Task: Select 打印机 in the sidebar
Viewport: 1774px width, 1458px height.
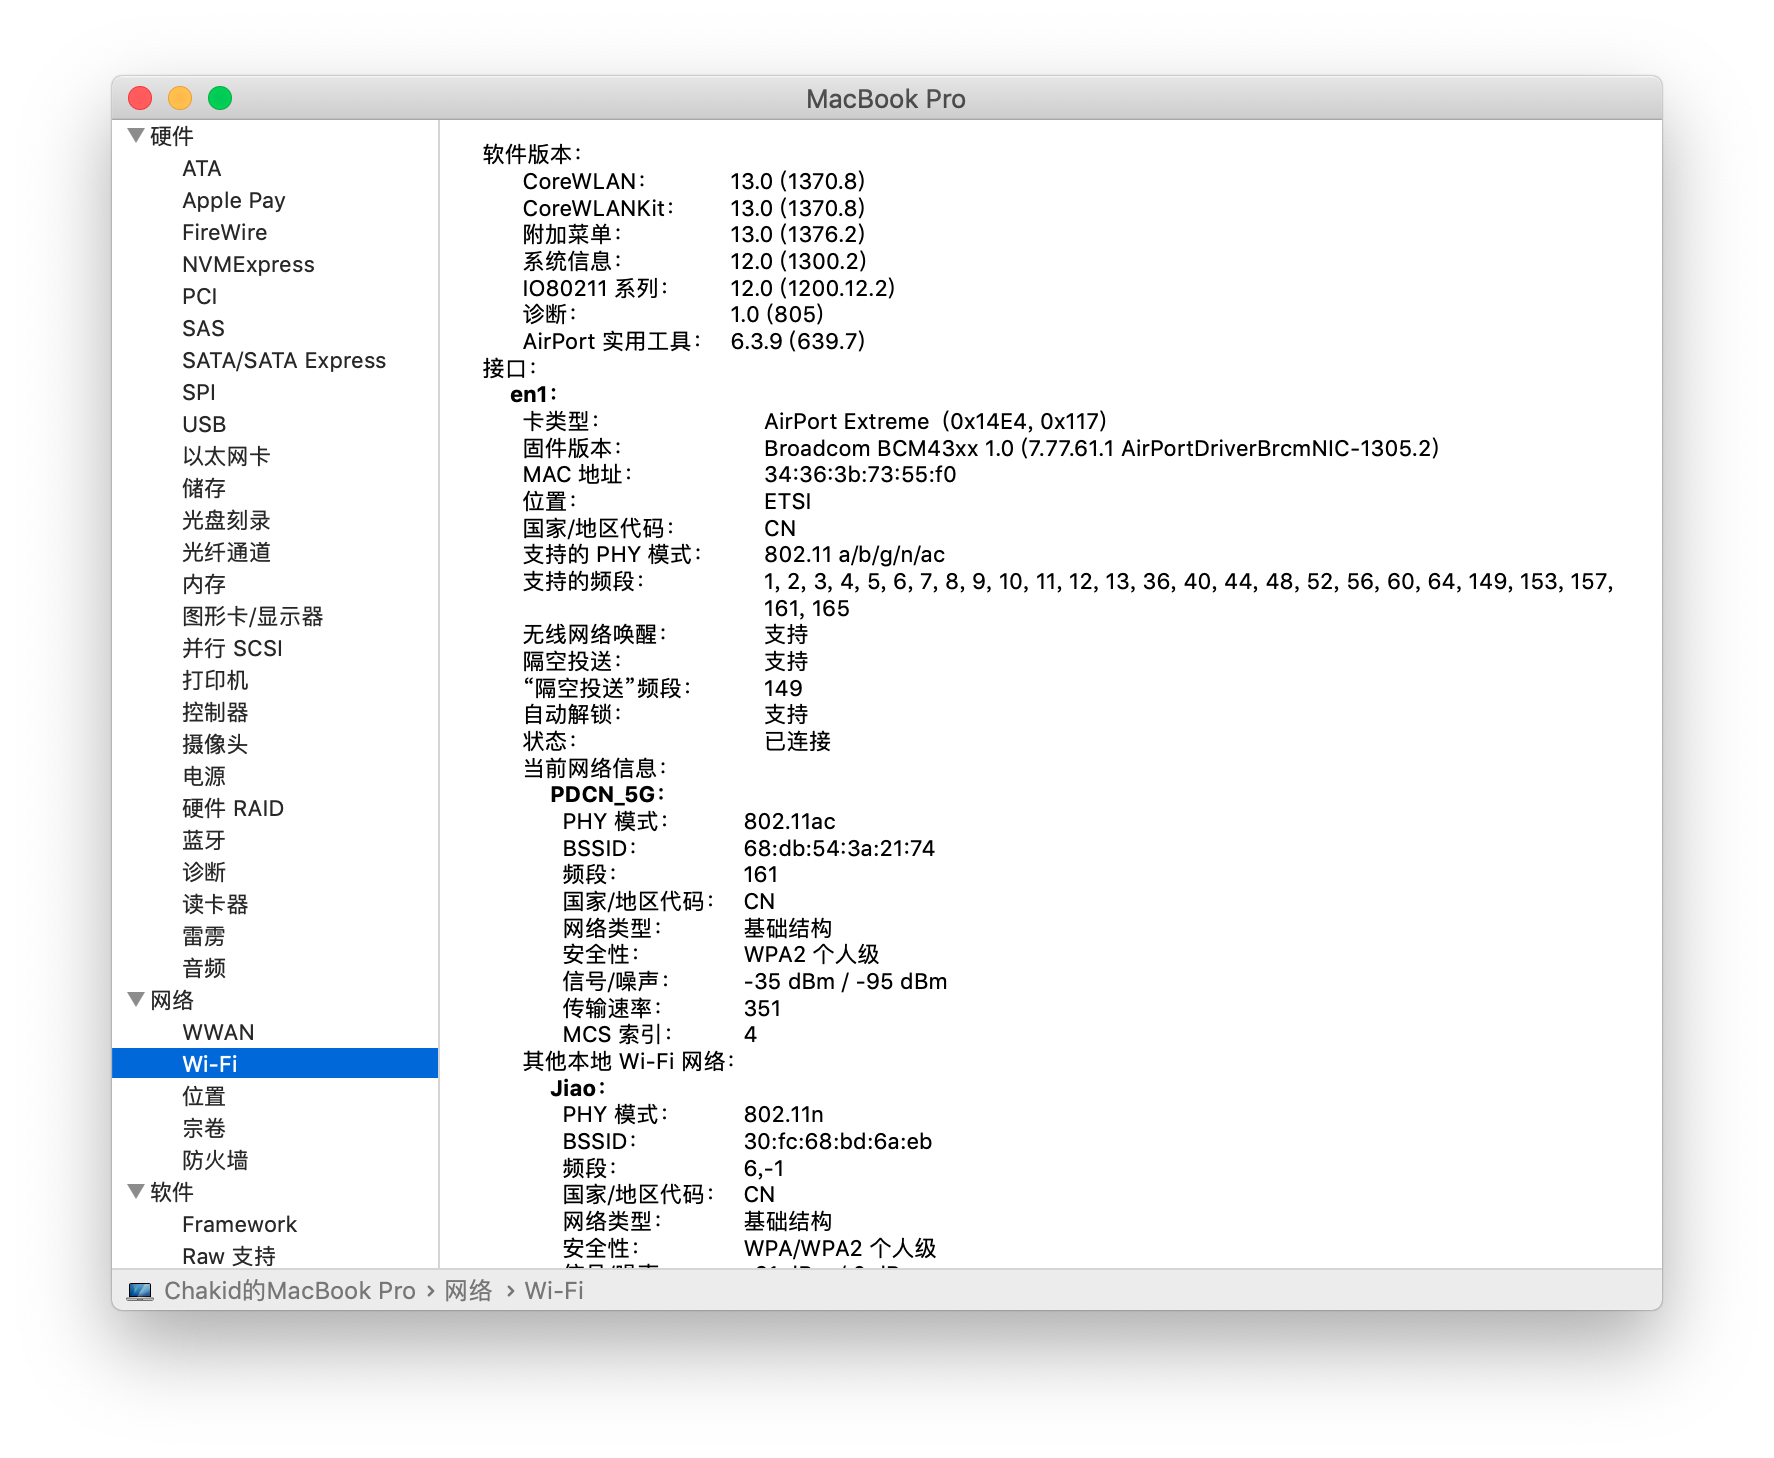Action: pyautogui.click(x=215, y=680)
